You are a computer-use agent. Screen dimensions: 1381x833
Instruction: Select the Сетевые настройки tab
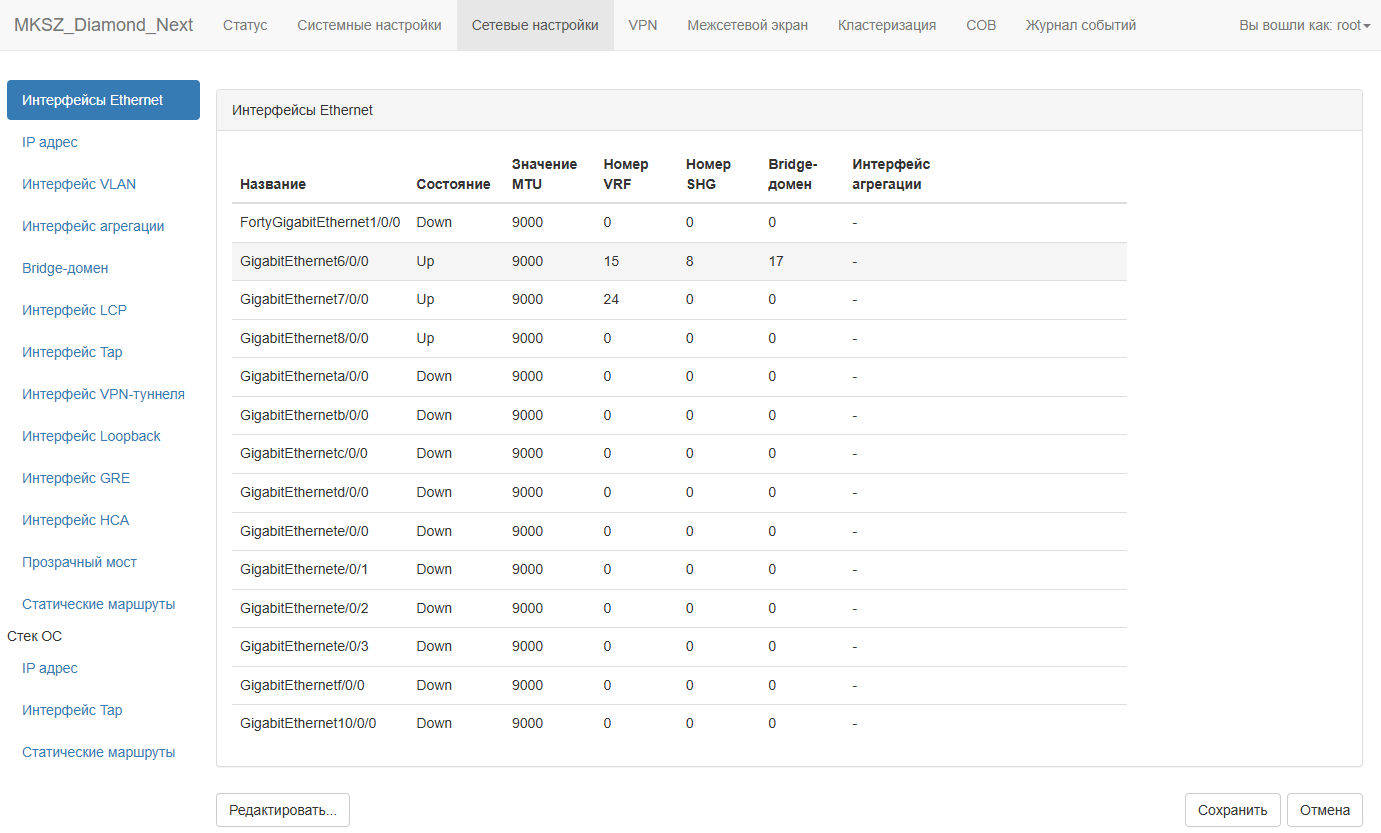tap(535, 25)
